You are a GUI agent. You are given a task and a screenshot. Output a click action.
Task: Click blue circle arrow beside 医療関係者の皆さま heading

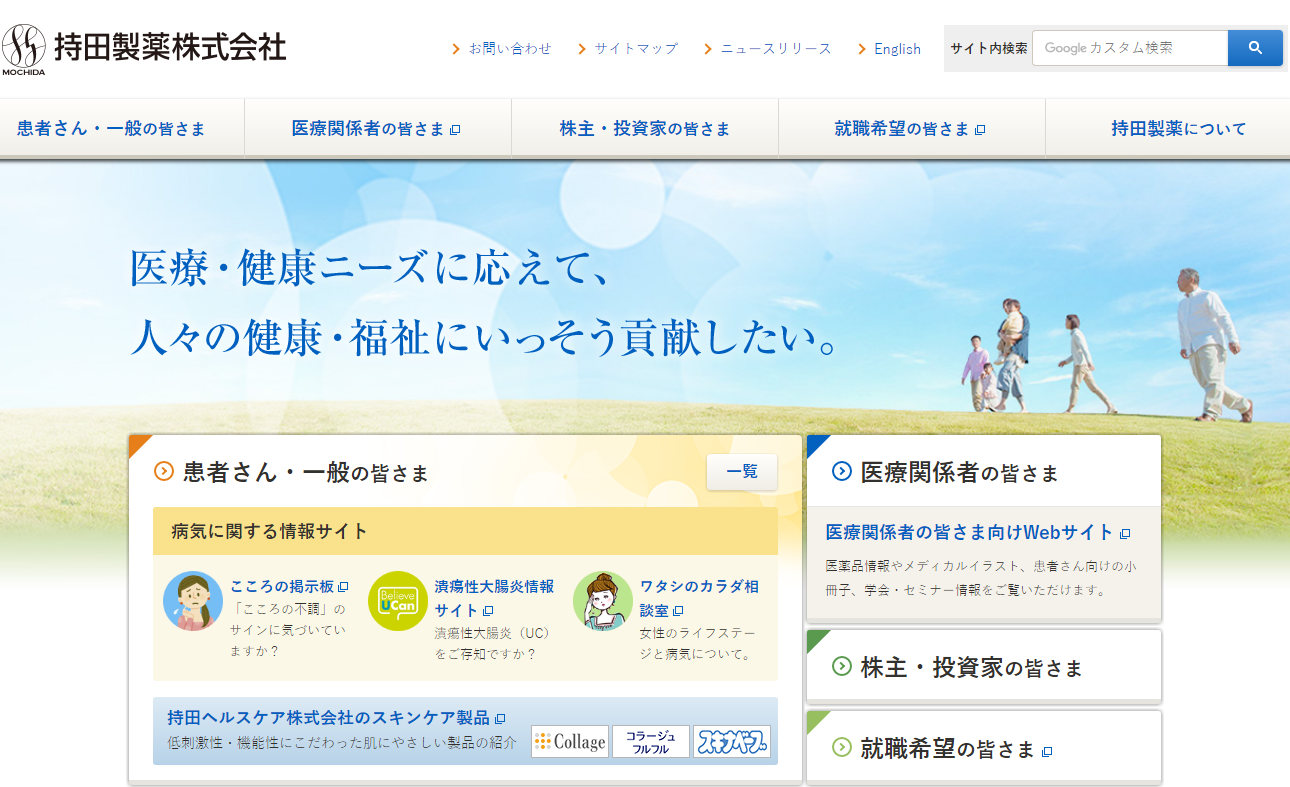click(x=842, y=471)
